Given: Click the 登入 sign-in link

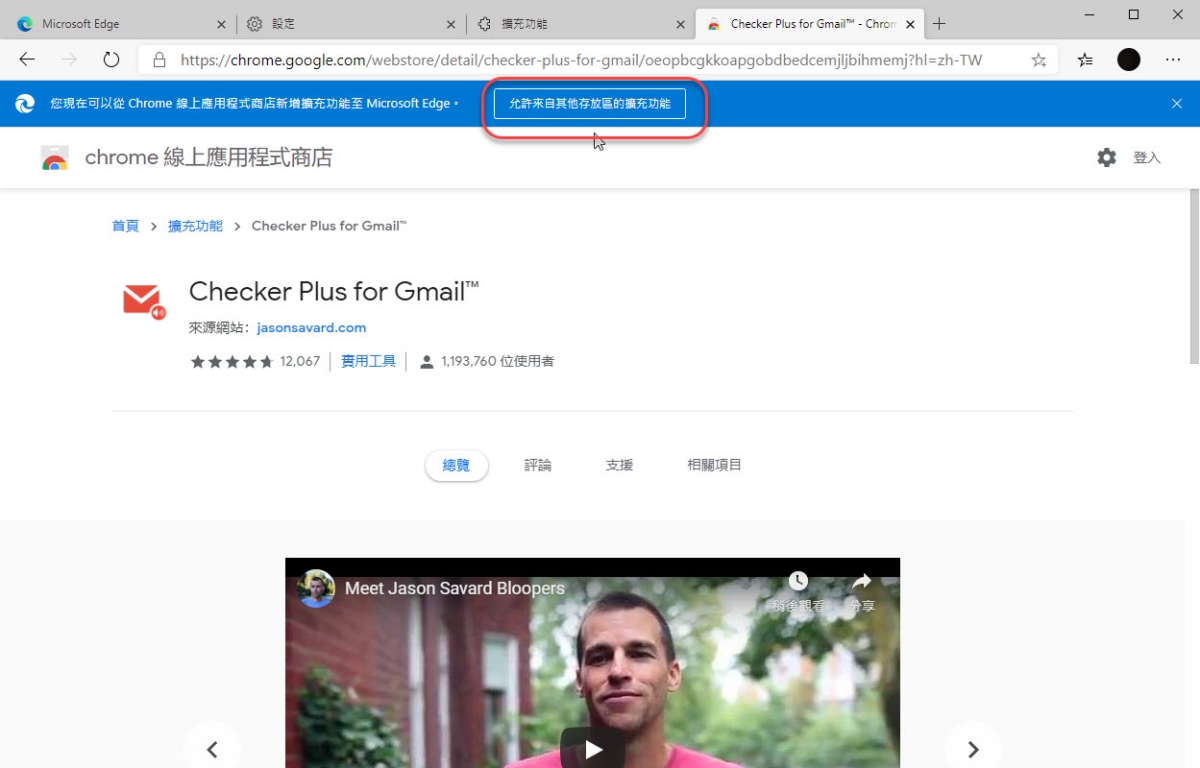Looking at the screenshot, I should (1147, 157).
